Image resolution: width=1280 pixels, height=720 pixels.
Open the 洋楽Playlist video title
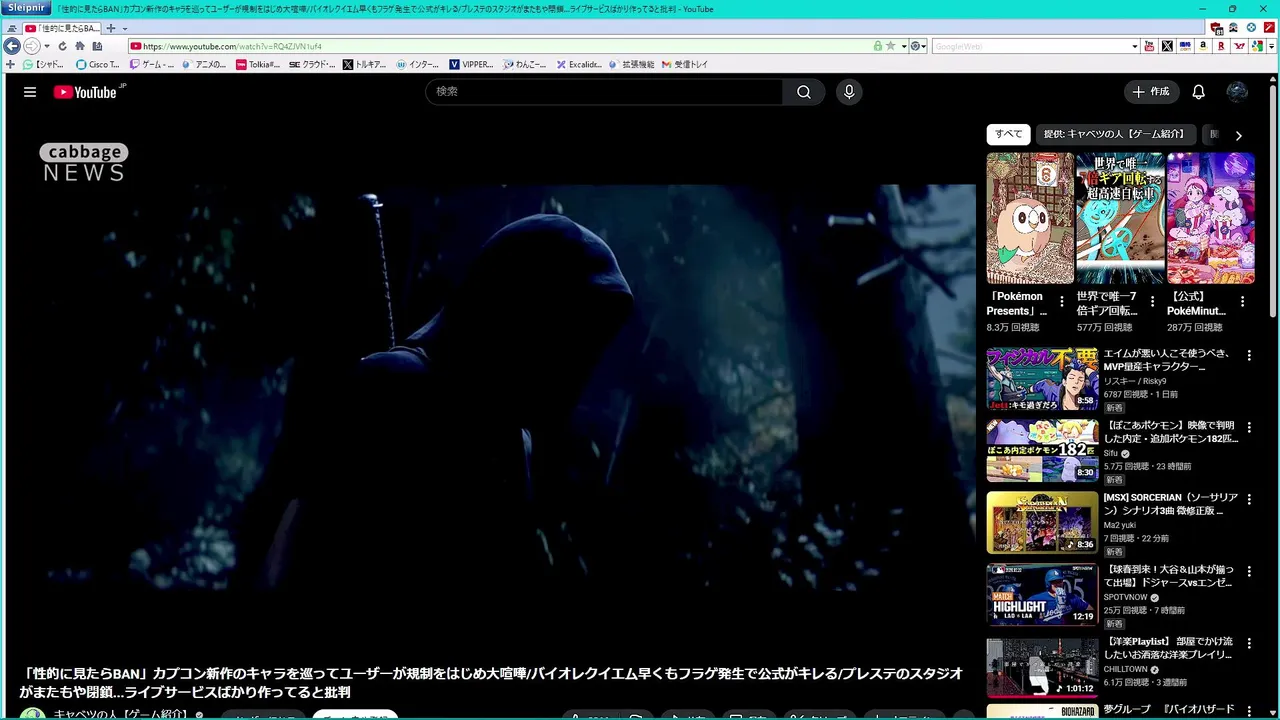pos(1168,648)
